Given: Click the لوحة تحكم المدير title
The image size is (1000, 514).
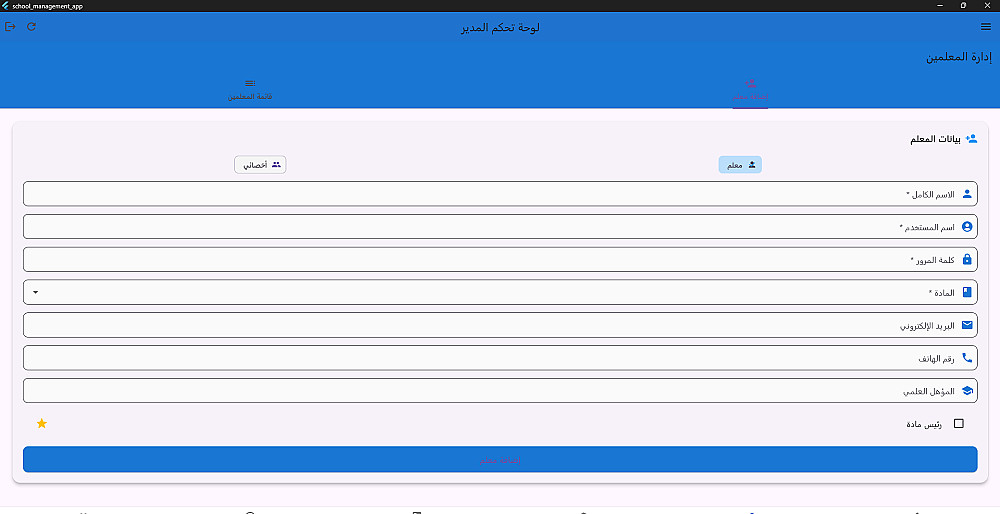Looking at the screenshot, I should click(501, 27).
